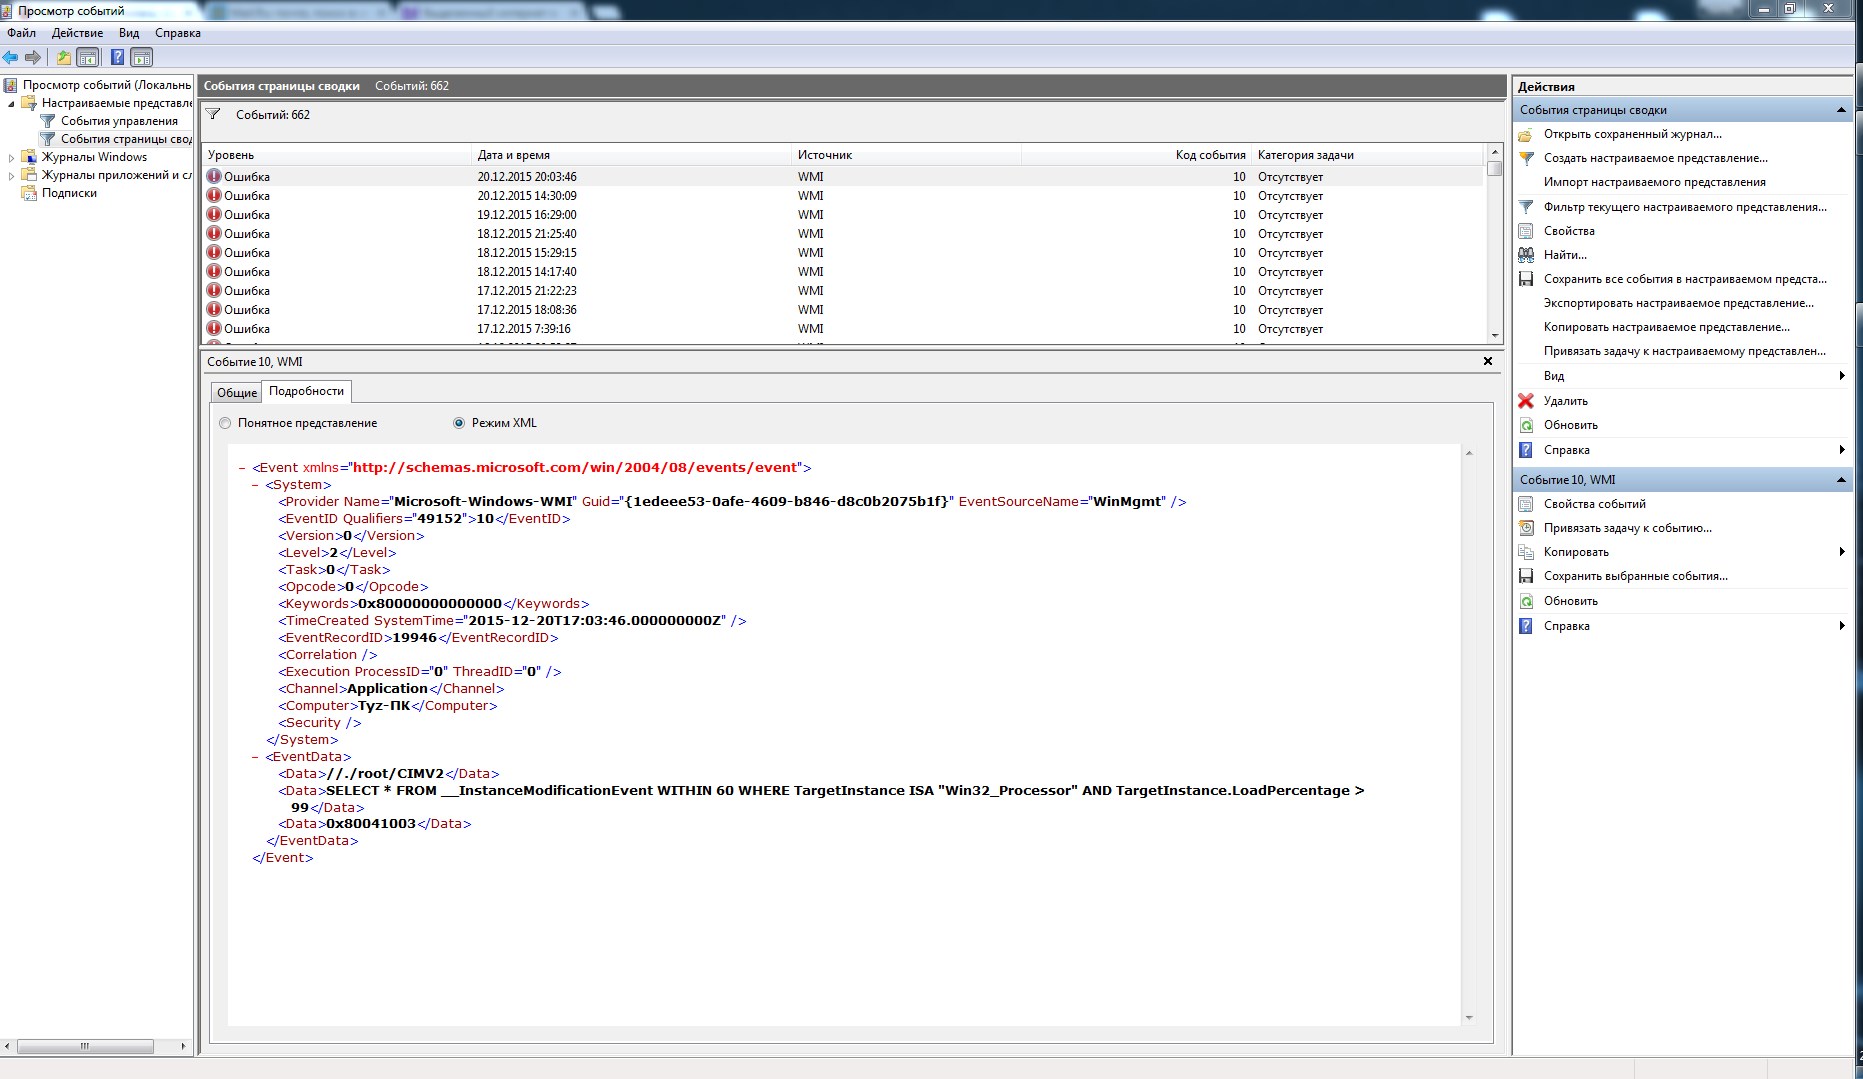Expand Журналы Windows tree node

point(11,157)
